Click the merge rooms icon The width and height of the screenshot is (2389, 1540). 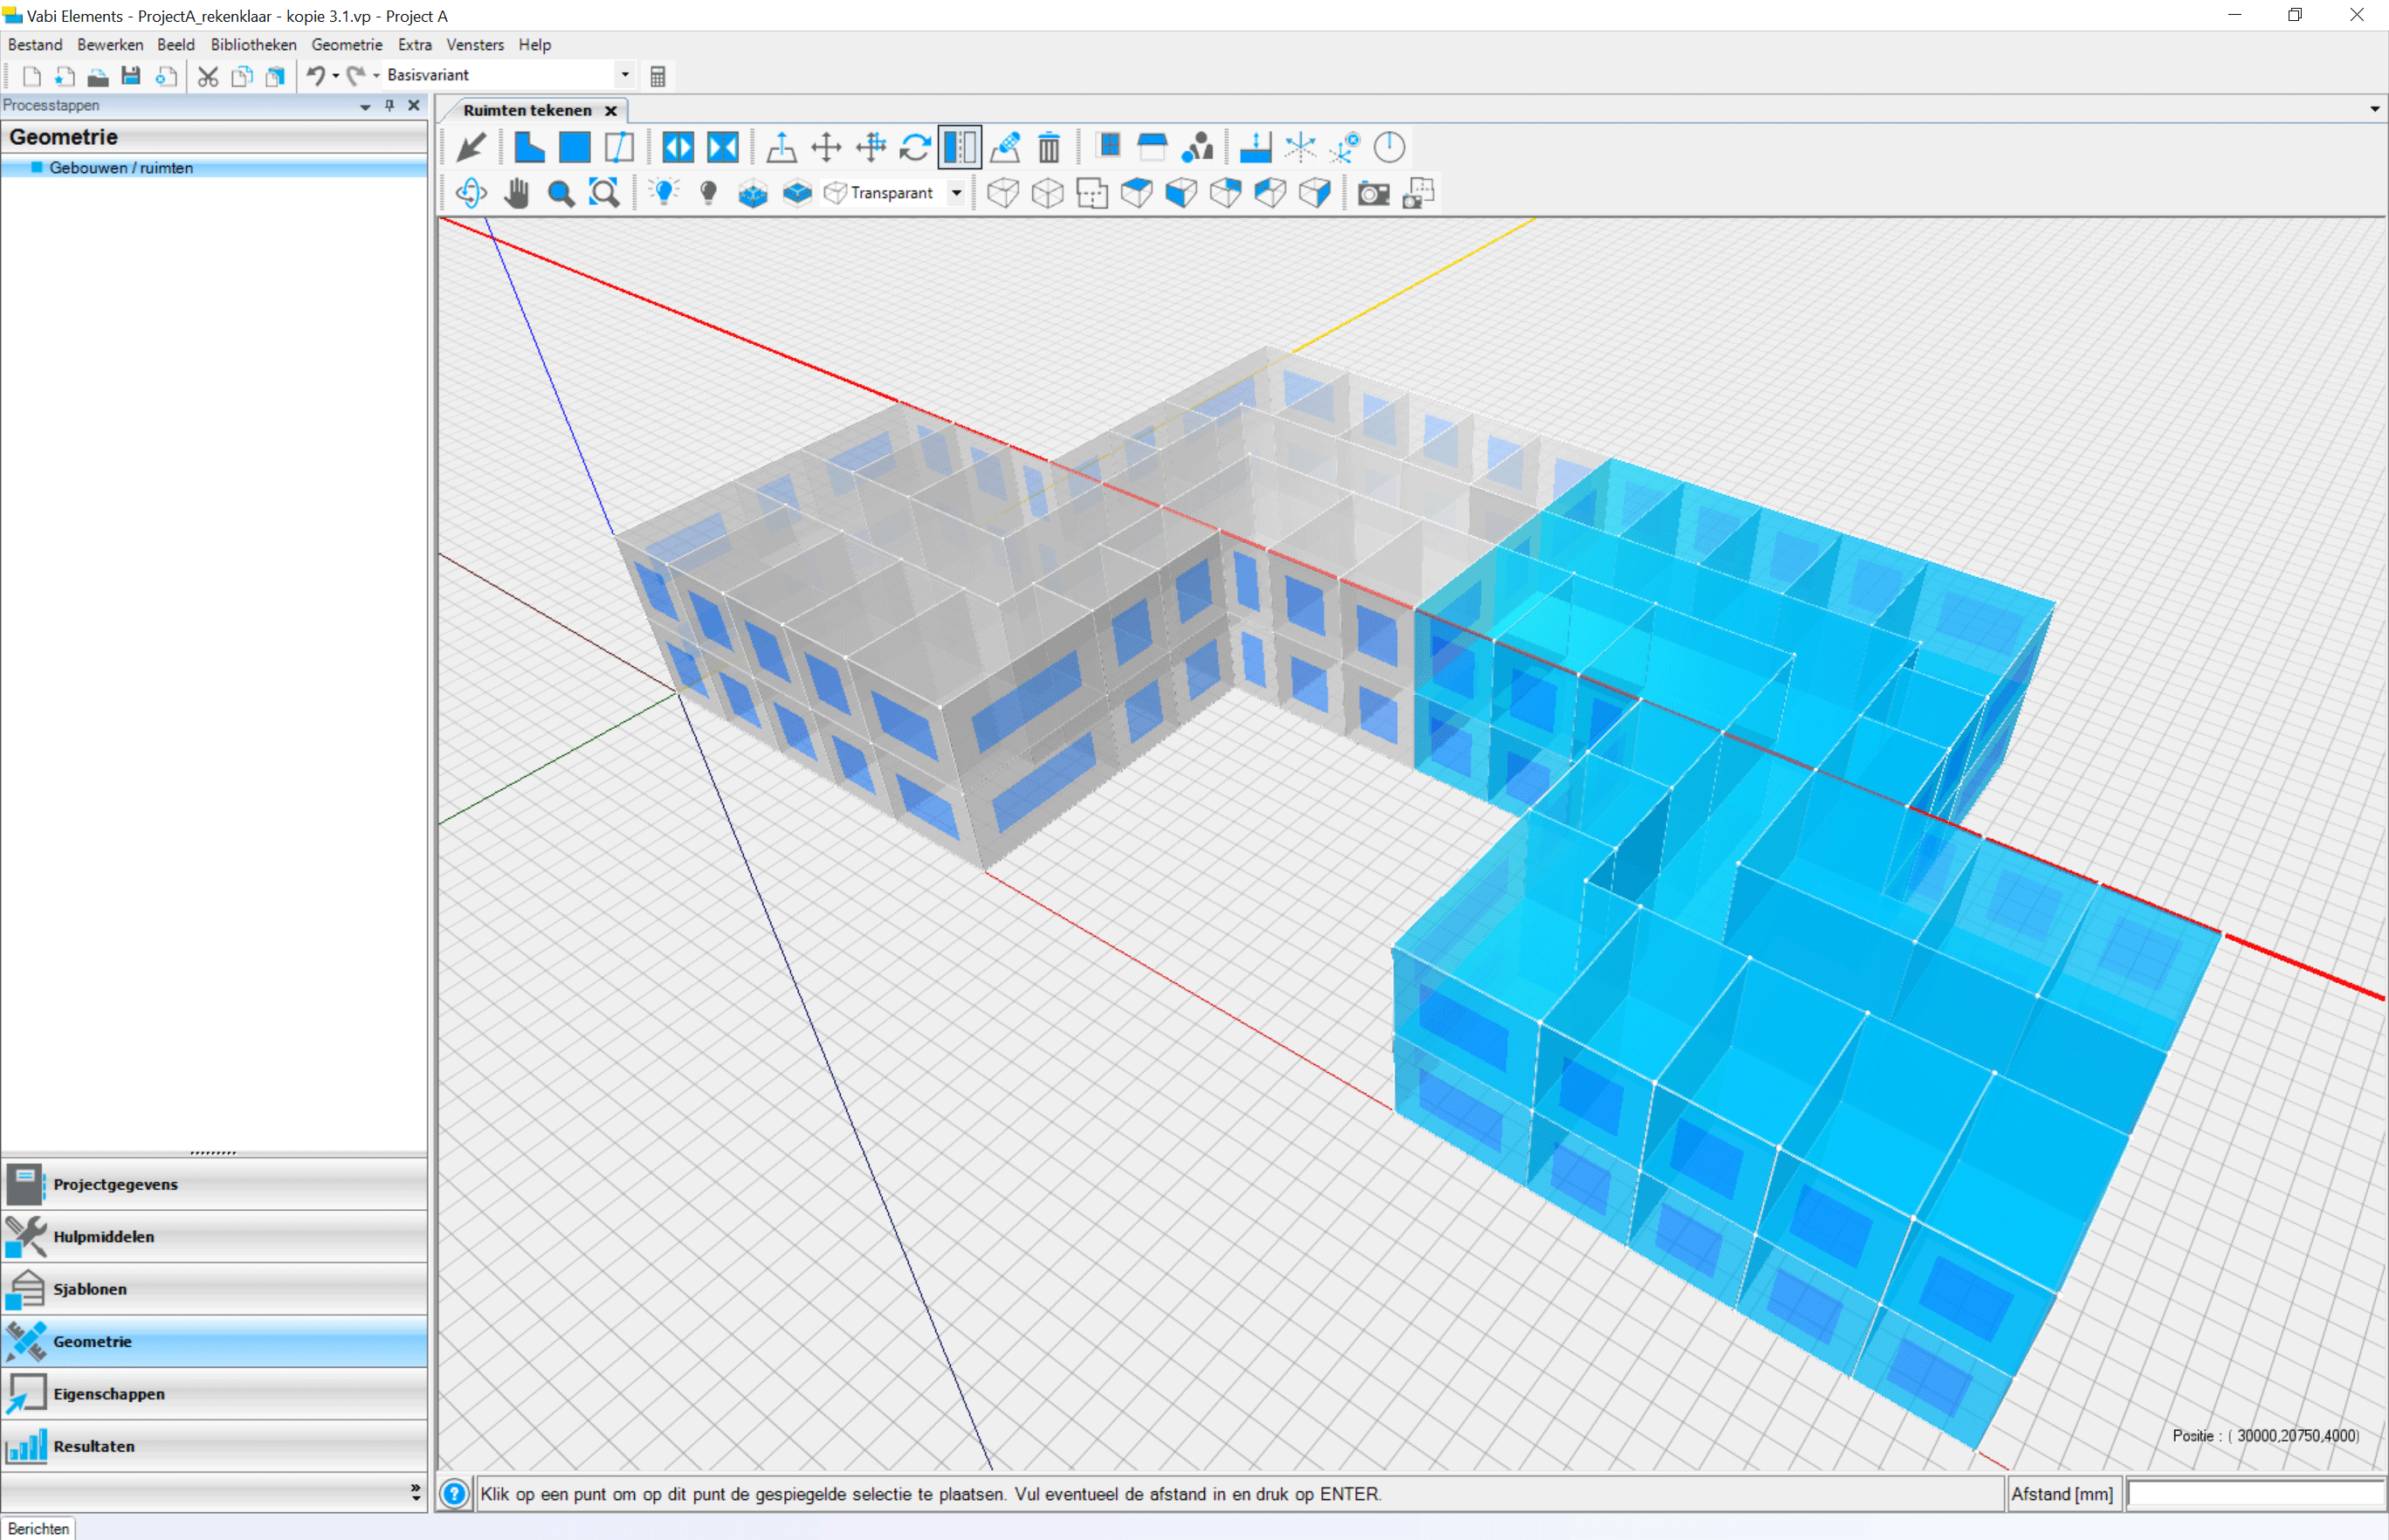click(x=723, y=148)
